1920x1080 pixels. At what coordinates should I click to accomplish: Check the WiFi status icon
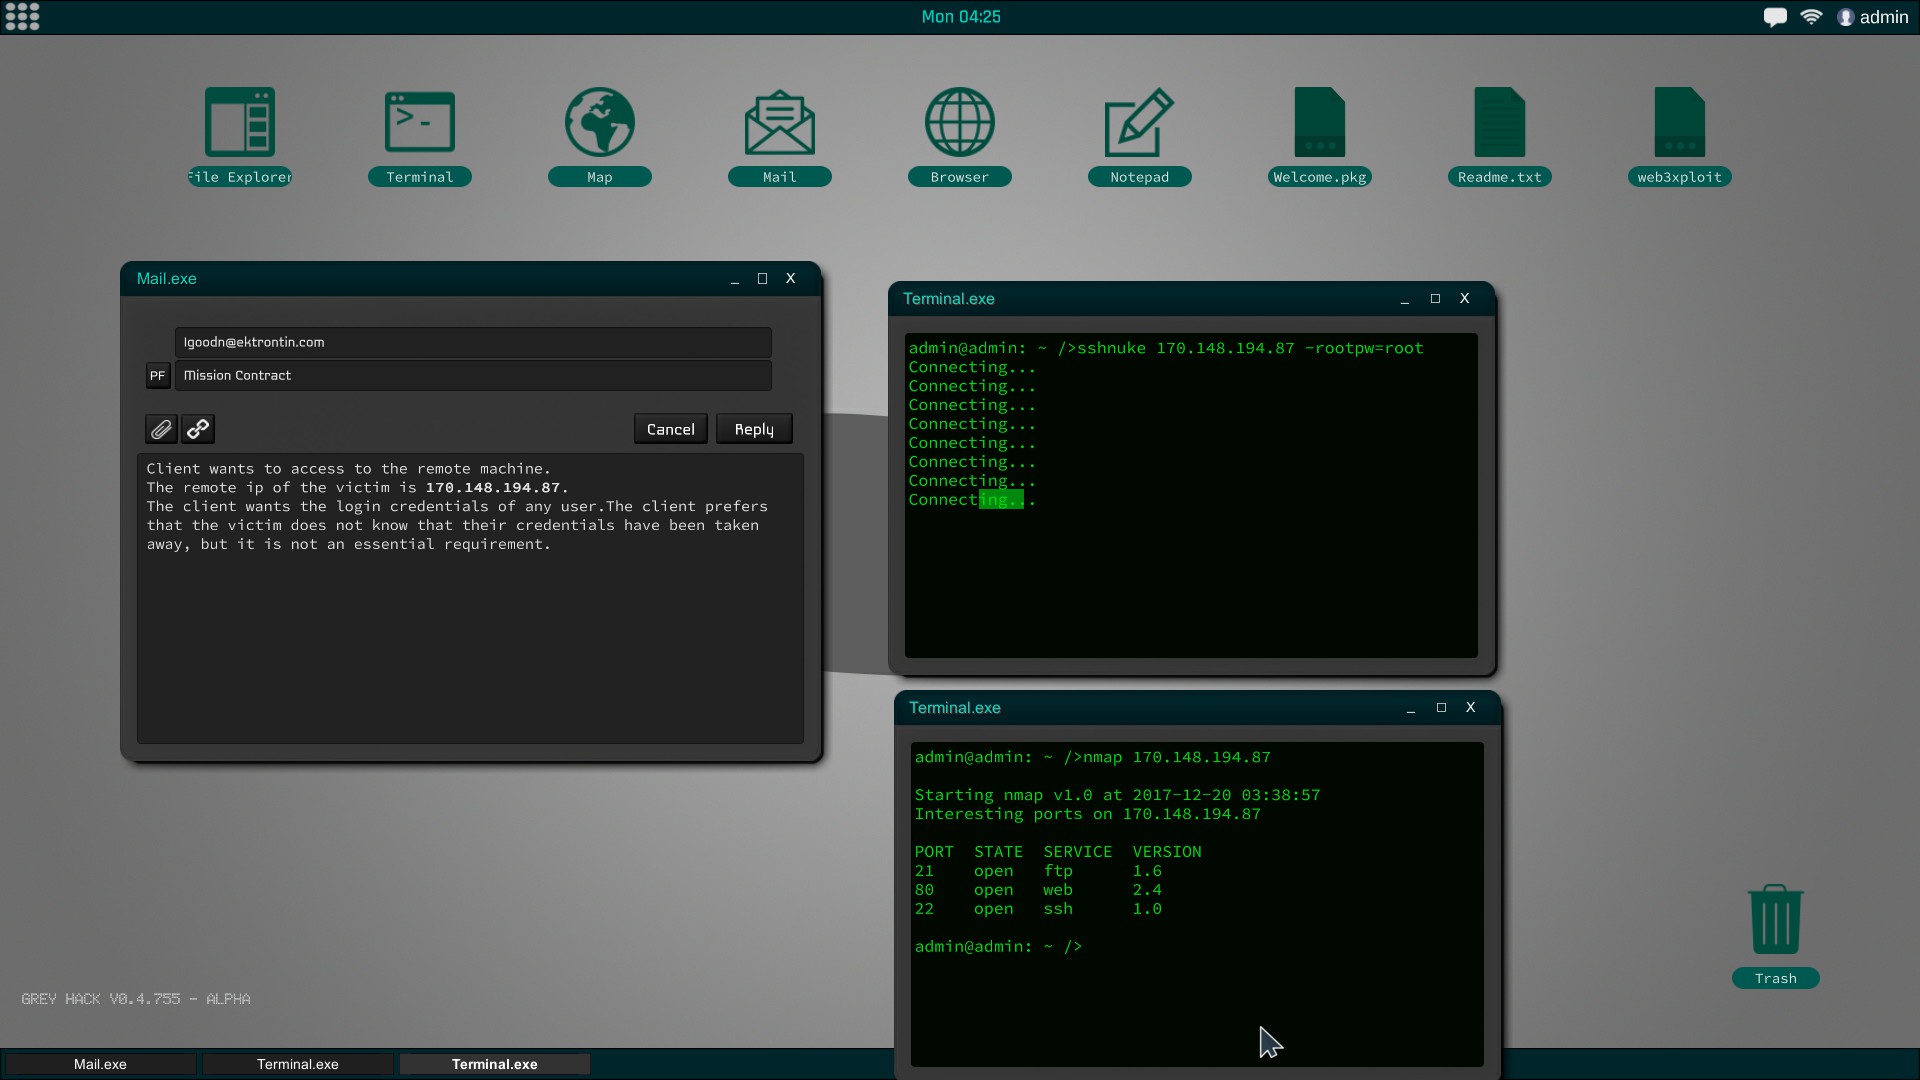click(1812, 16)
